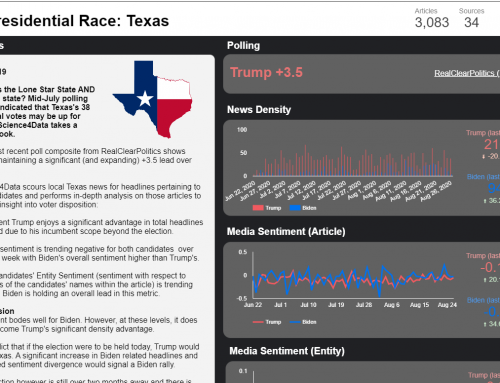Click the Texas flag map image

(x=152, y=99)
